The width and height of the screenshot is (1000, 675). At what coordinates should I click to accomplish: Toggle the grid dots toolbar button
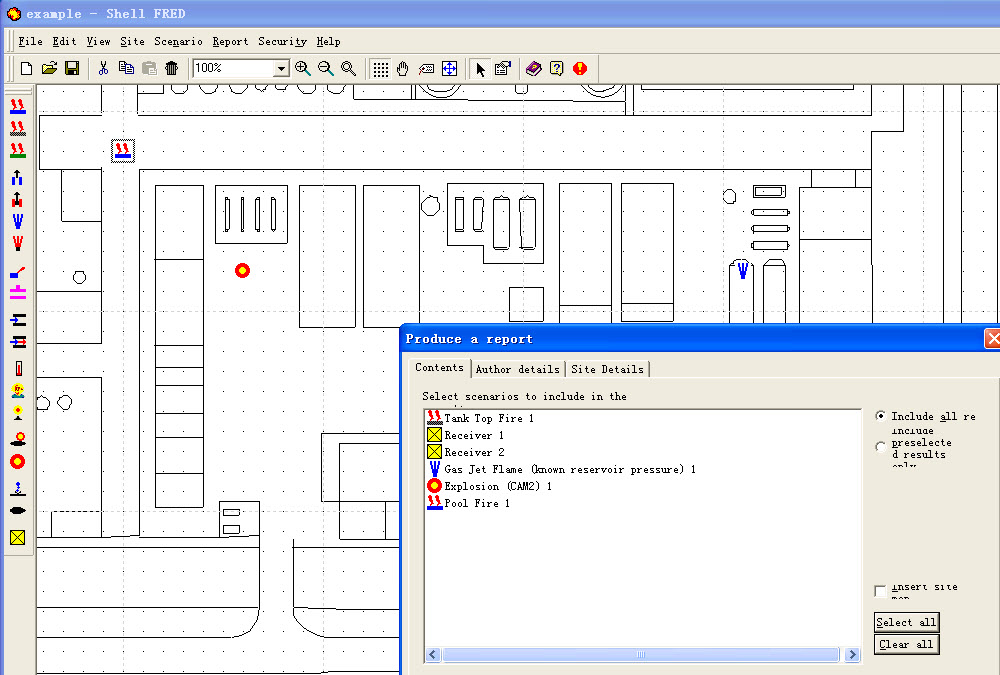(381, 69)
